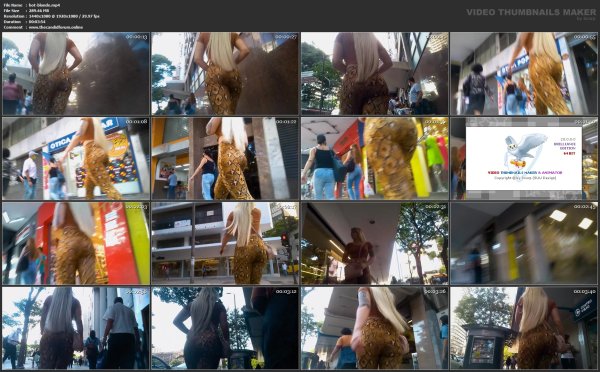600x372 pixels.
Task: Select the thumbnail showing the OTICA storefront sign
Action: (x=75, y=158)
